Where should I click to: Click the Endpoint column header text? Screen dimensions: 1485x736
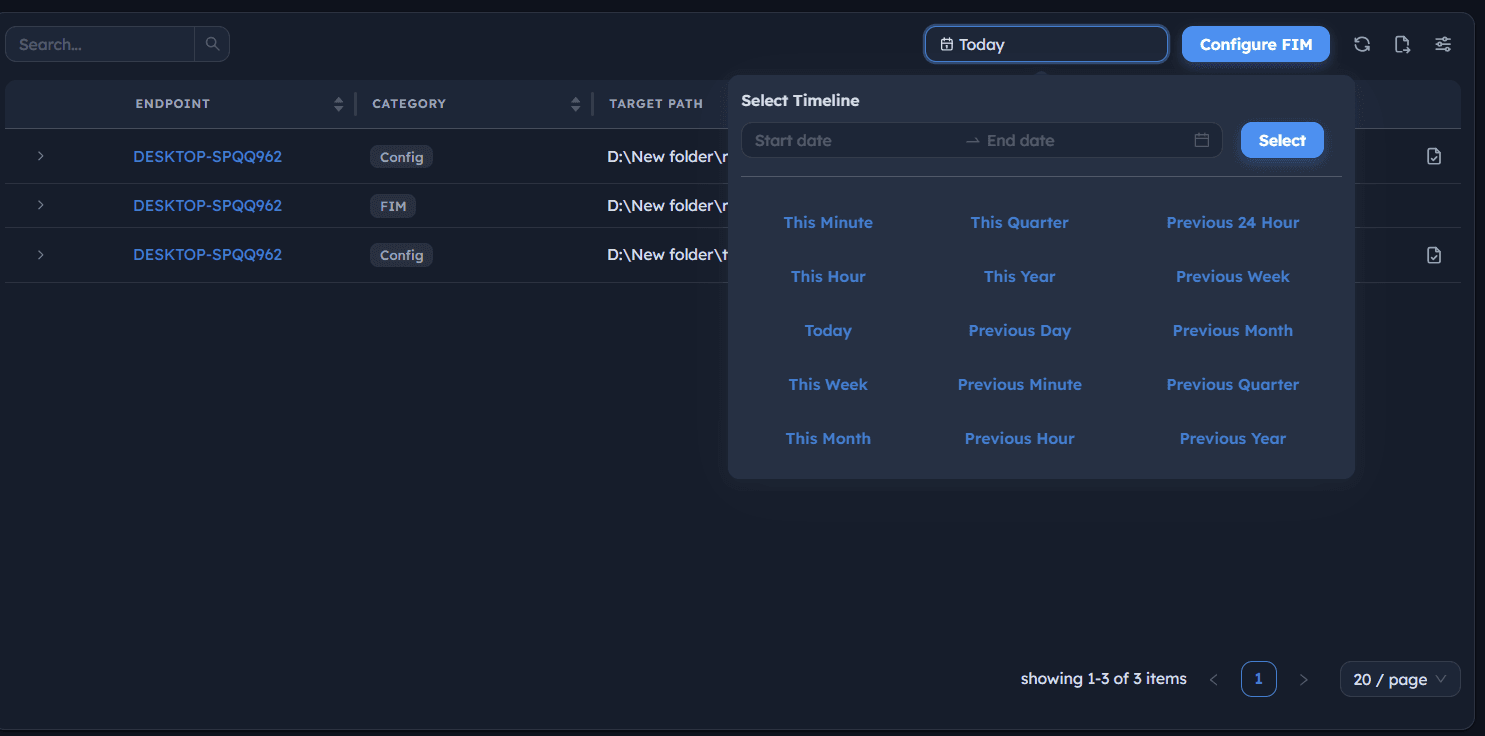(x=173, y=104)
